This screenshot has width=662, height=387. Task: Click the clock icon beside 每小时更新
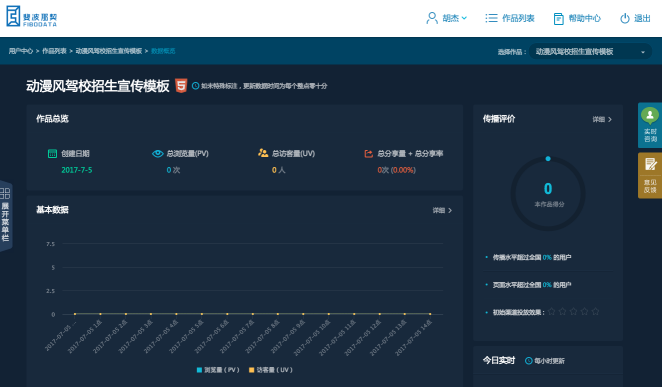coord(529,361)
